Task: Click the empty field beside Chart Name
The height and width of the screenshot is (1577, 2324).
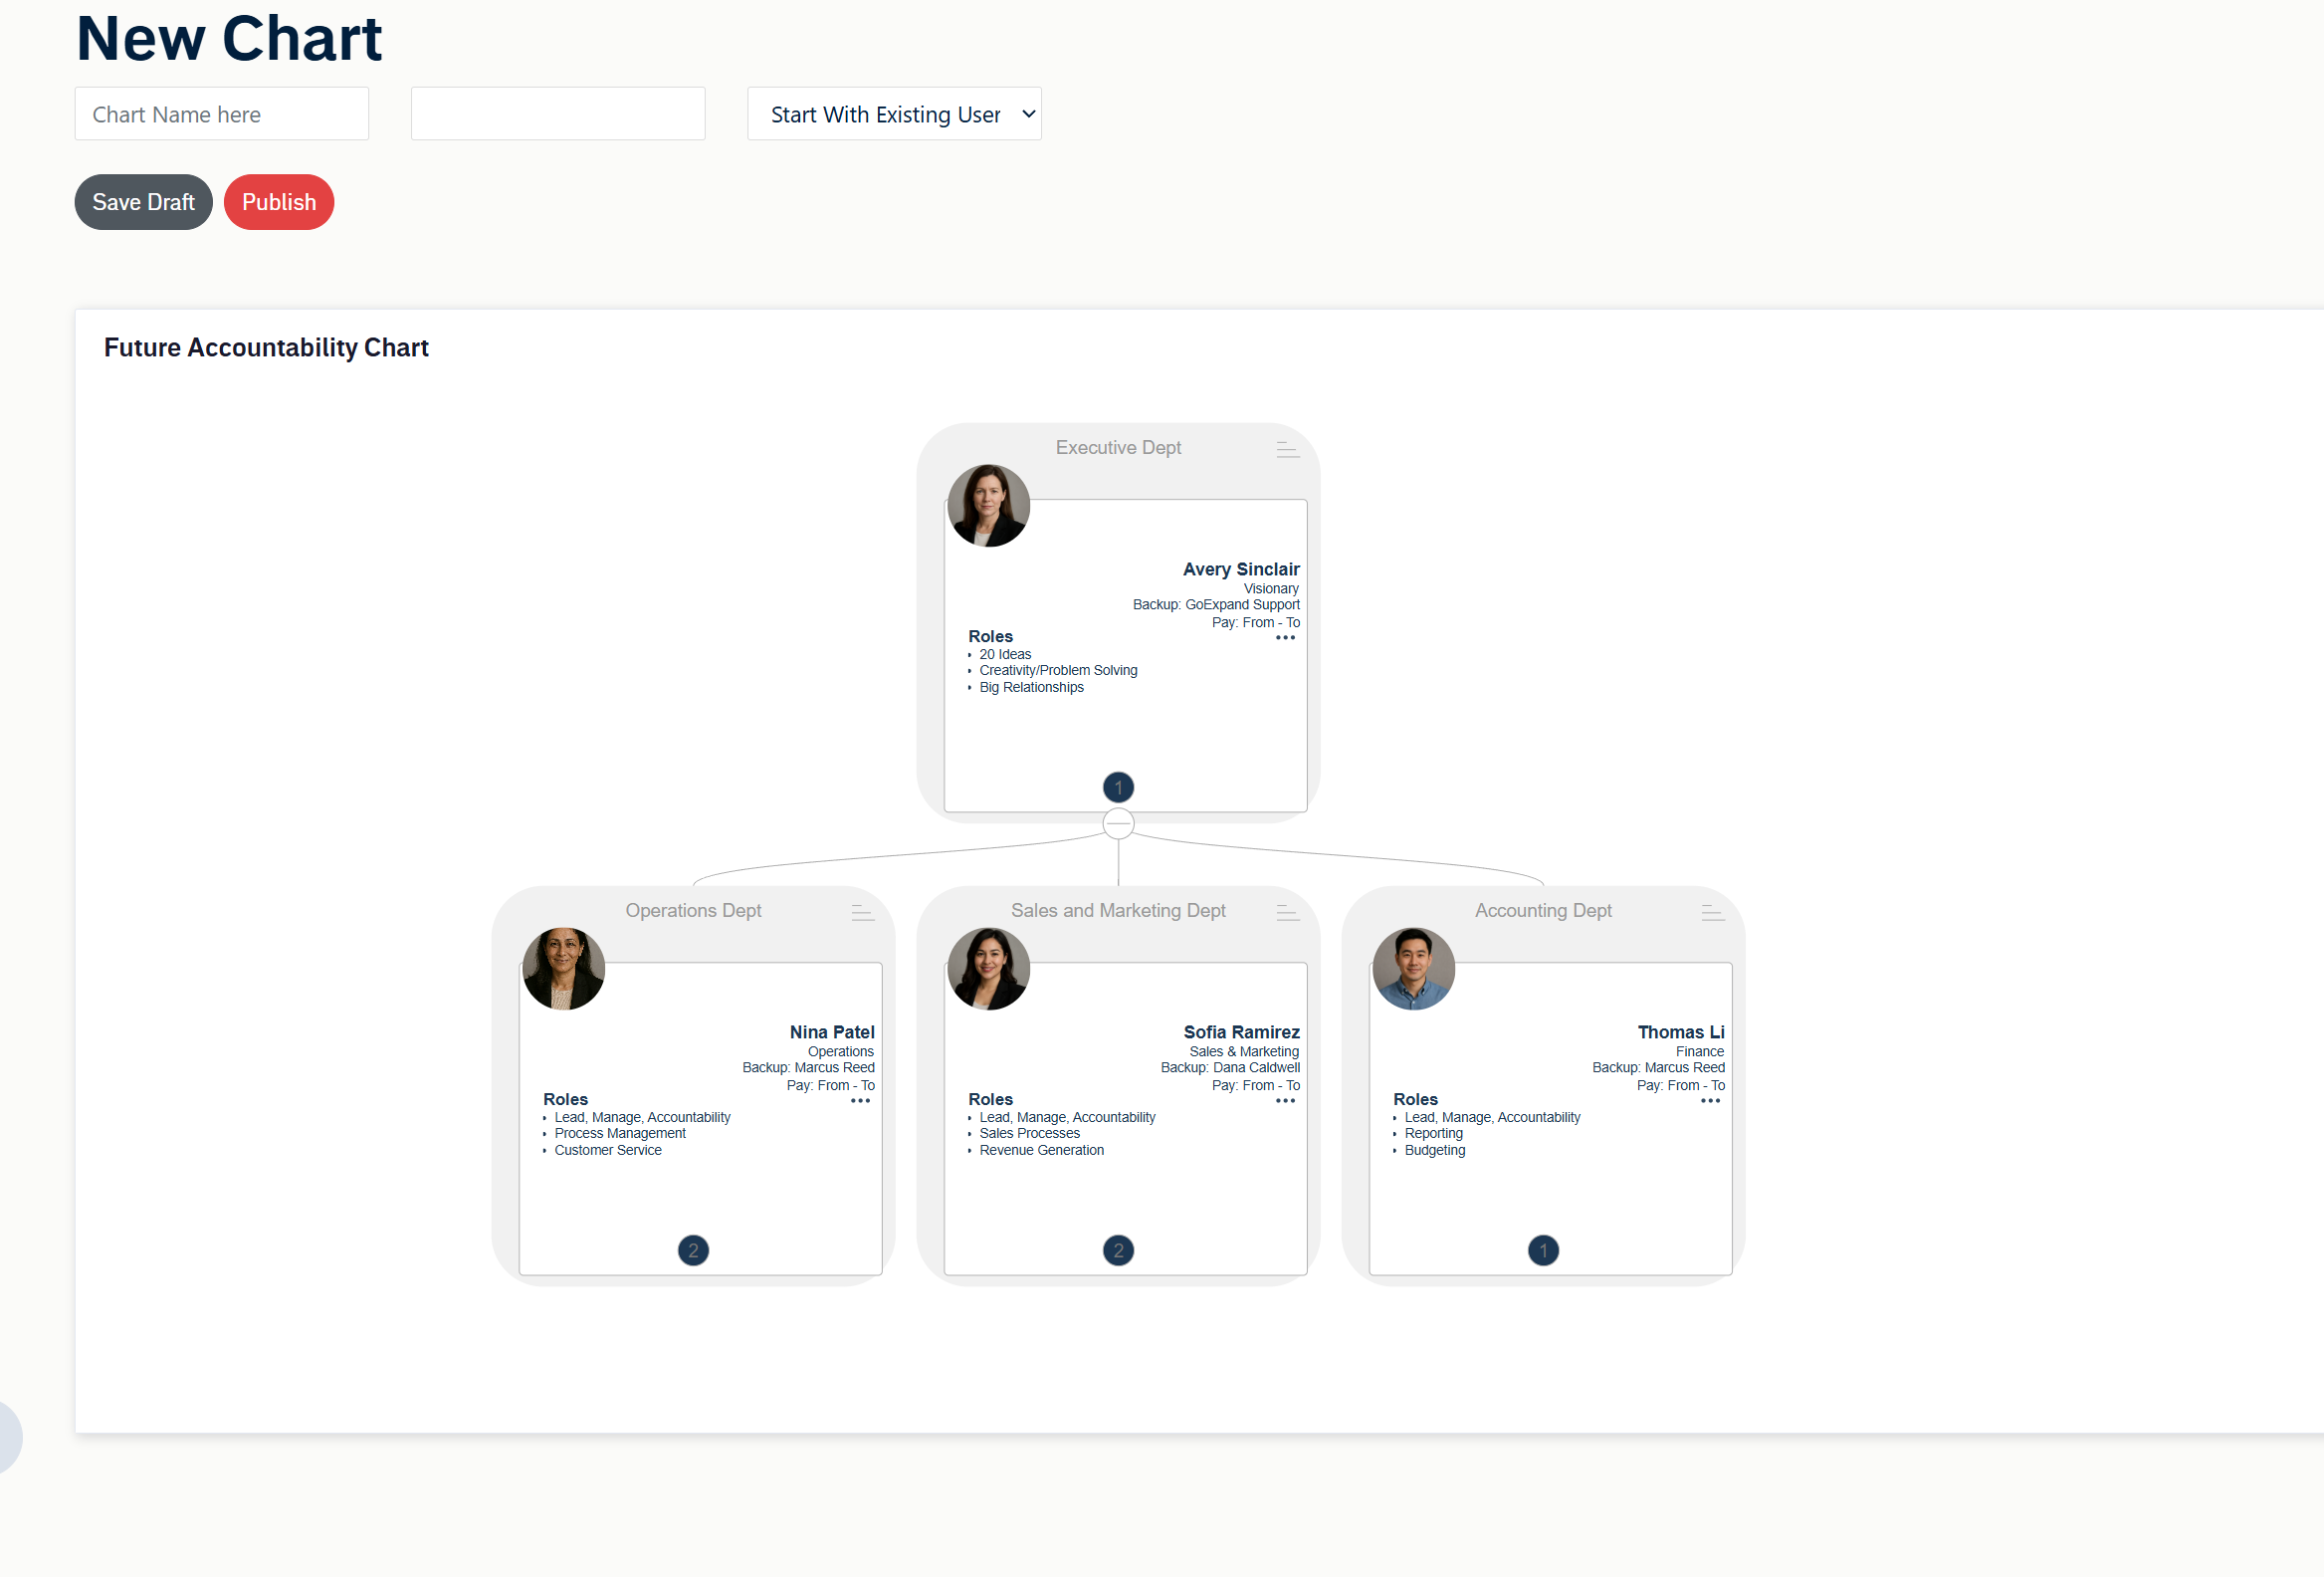Action: click(x=557, y=113)
